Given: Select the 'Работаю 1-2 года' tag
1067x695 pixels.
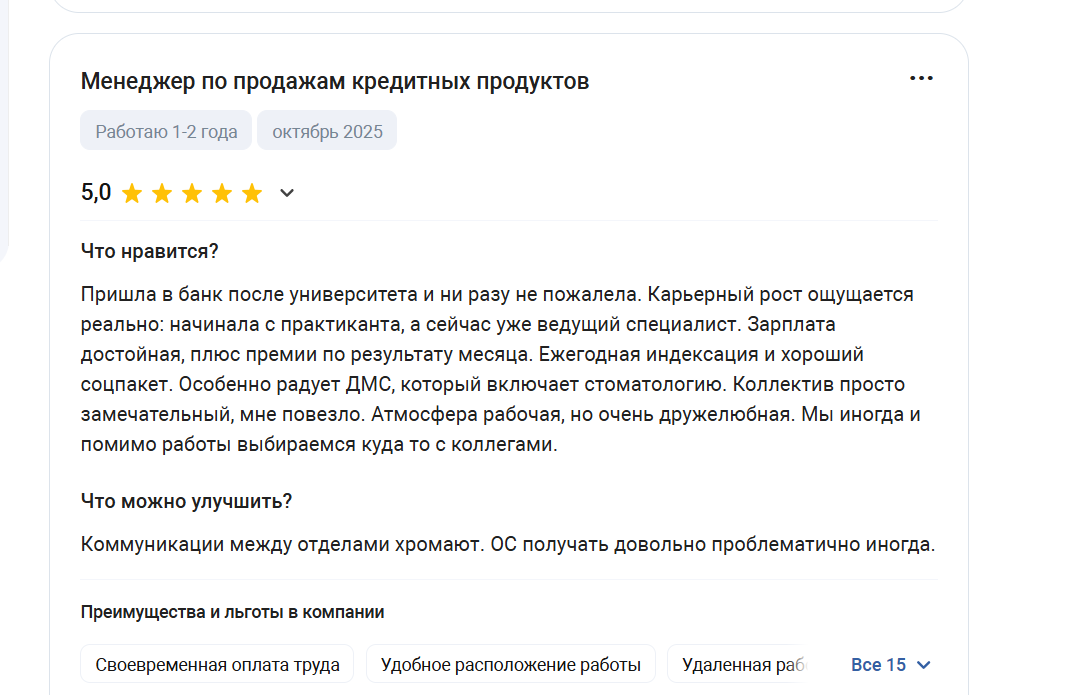Looking at the screenshot, I should (166, 131).
